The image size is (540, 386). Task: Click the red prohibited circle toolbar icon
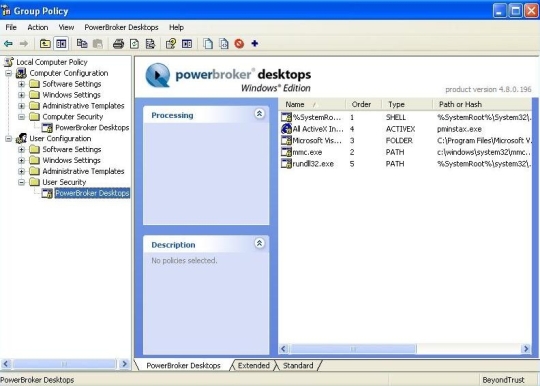(239, 44)
